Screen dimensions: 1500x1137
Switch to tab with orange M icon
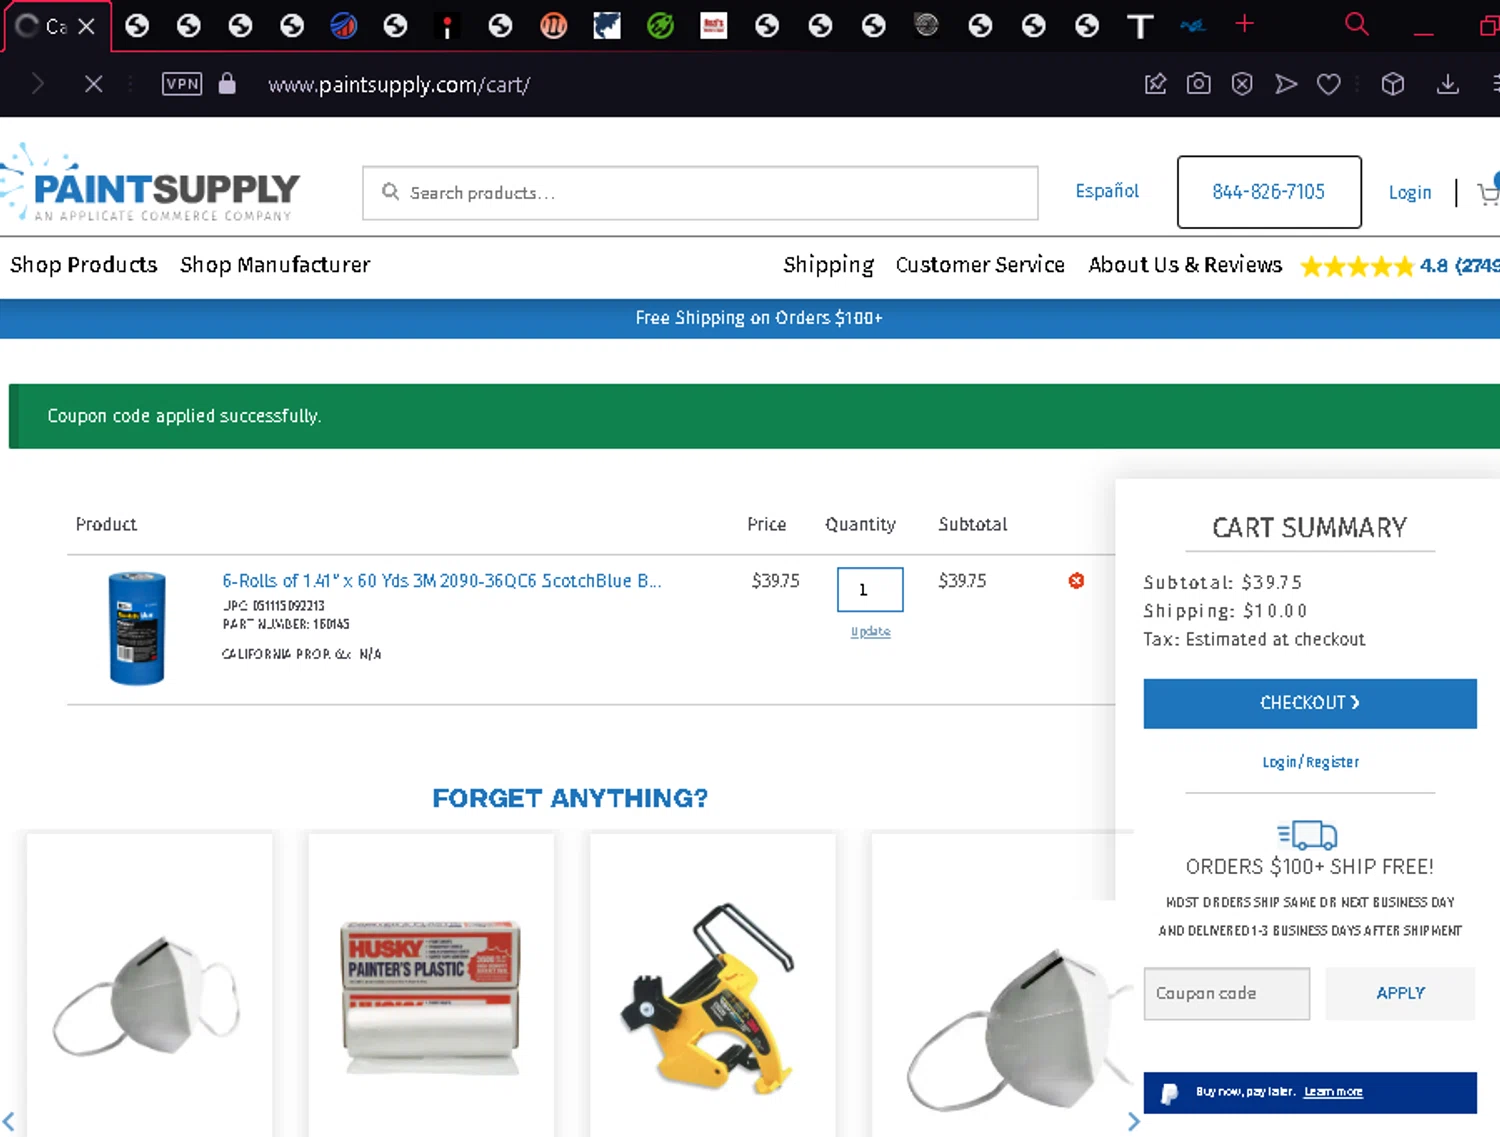(554, 26)
